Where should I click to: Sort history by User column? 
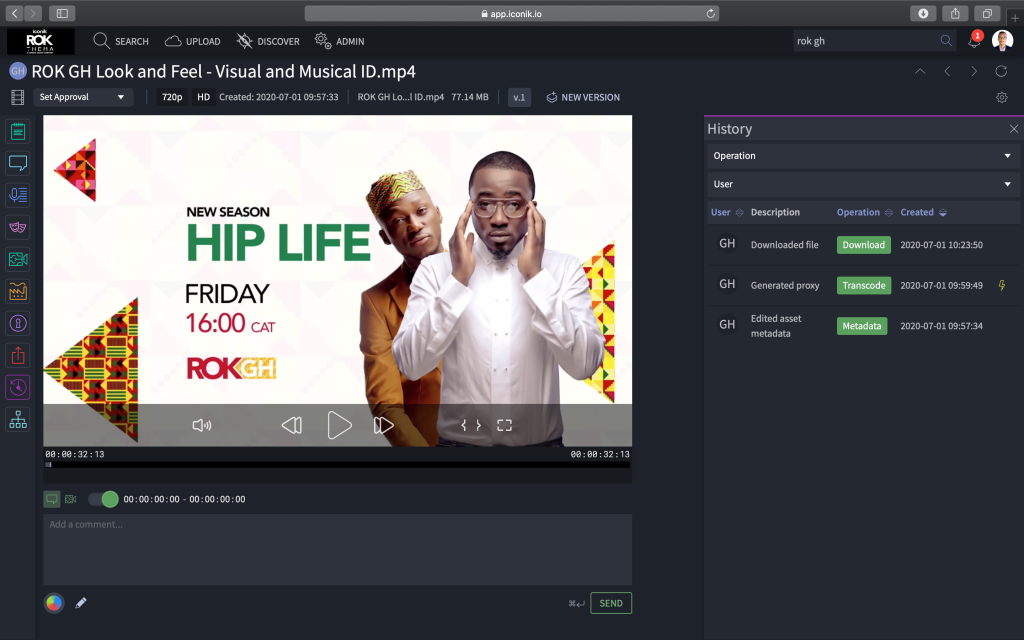tap(726, 212)
